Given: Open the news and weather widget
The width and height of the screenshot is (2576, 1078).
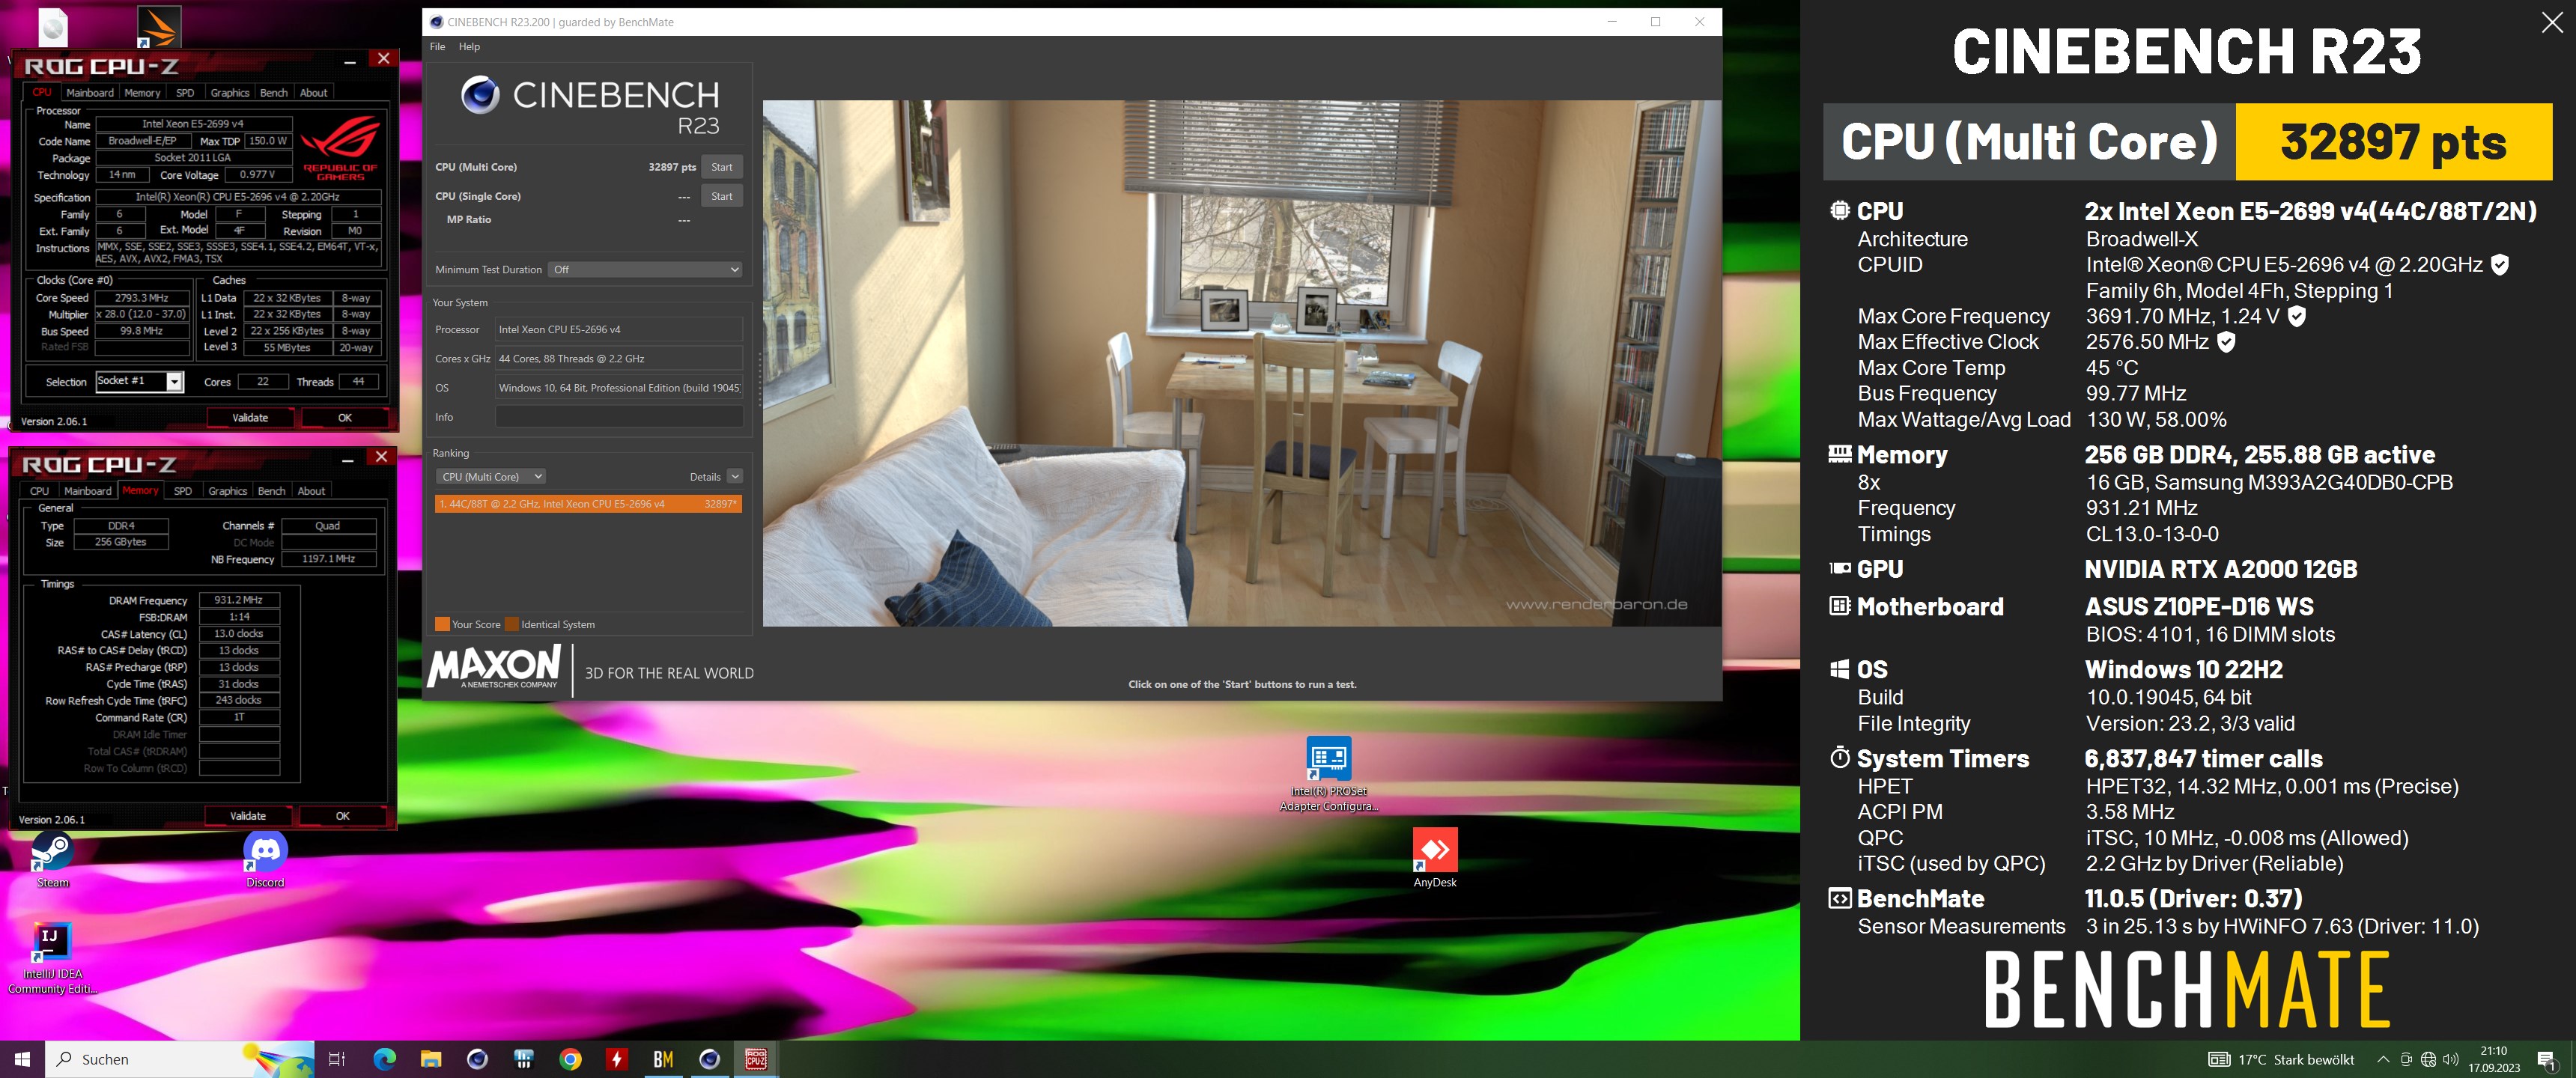Looking at the screenshot, I should [2281, 1059].
